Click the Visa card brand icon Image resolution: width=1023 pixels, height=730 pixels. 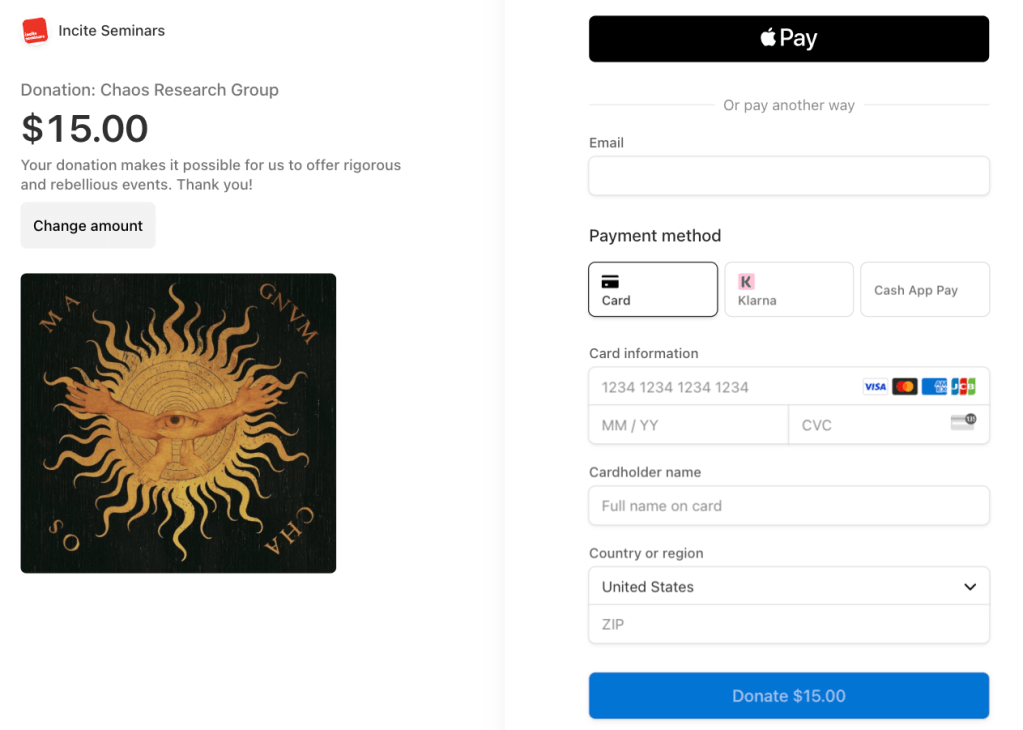click(875, 387)
